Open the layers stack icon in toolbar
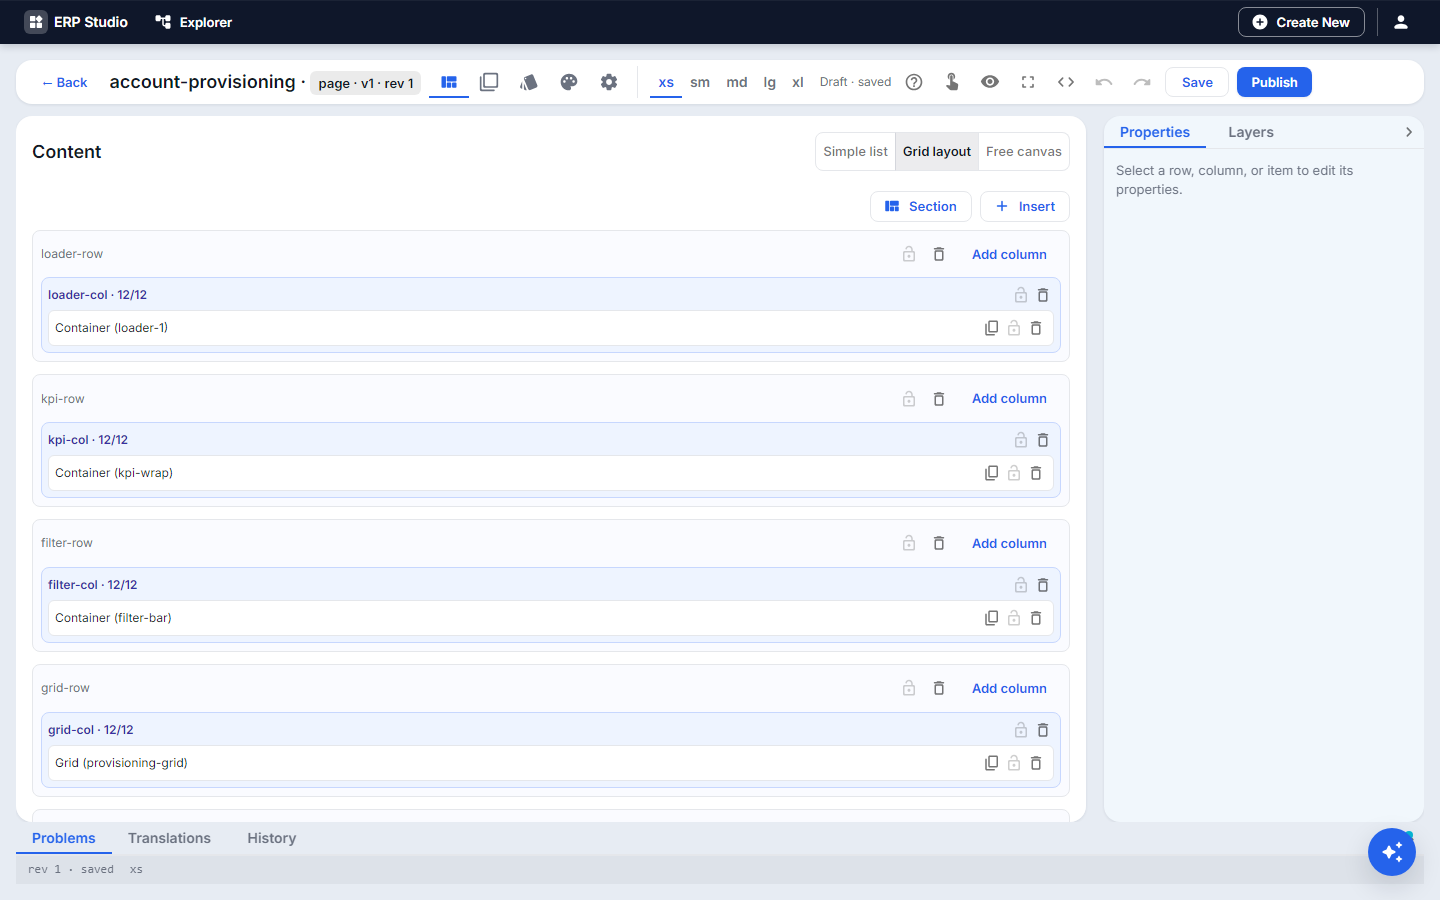This screenshot has height=900, width=1440. (489, 82)
